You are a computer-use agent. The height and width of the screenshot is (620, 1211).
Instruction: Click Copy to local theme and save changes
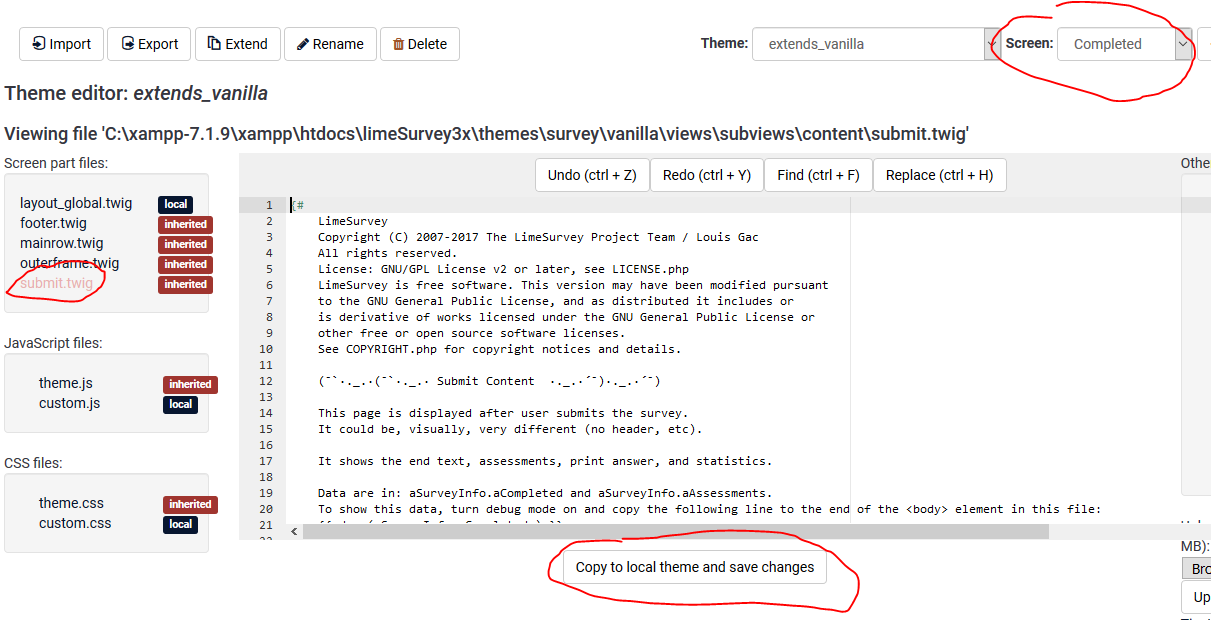[694, 567]
